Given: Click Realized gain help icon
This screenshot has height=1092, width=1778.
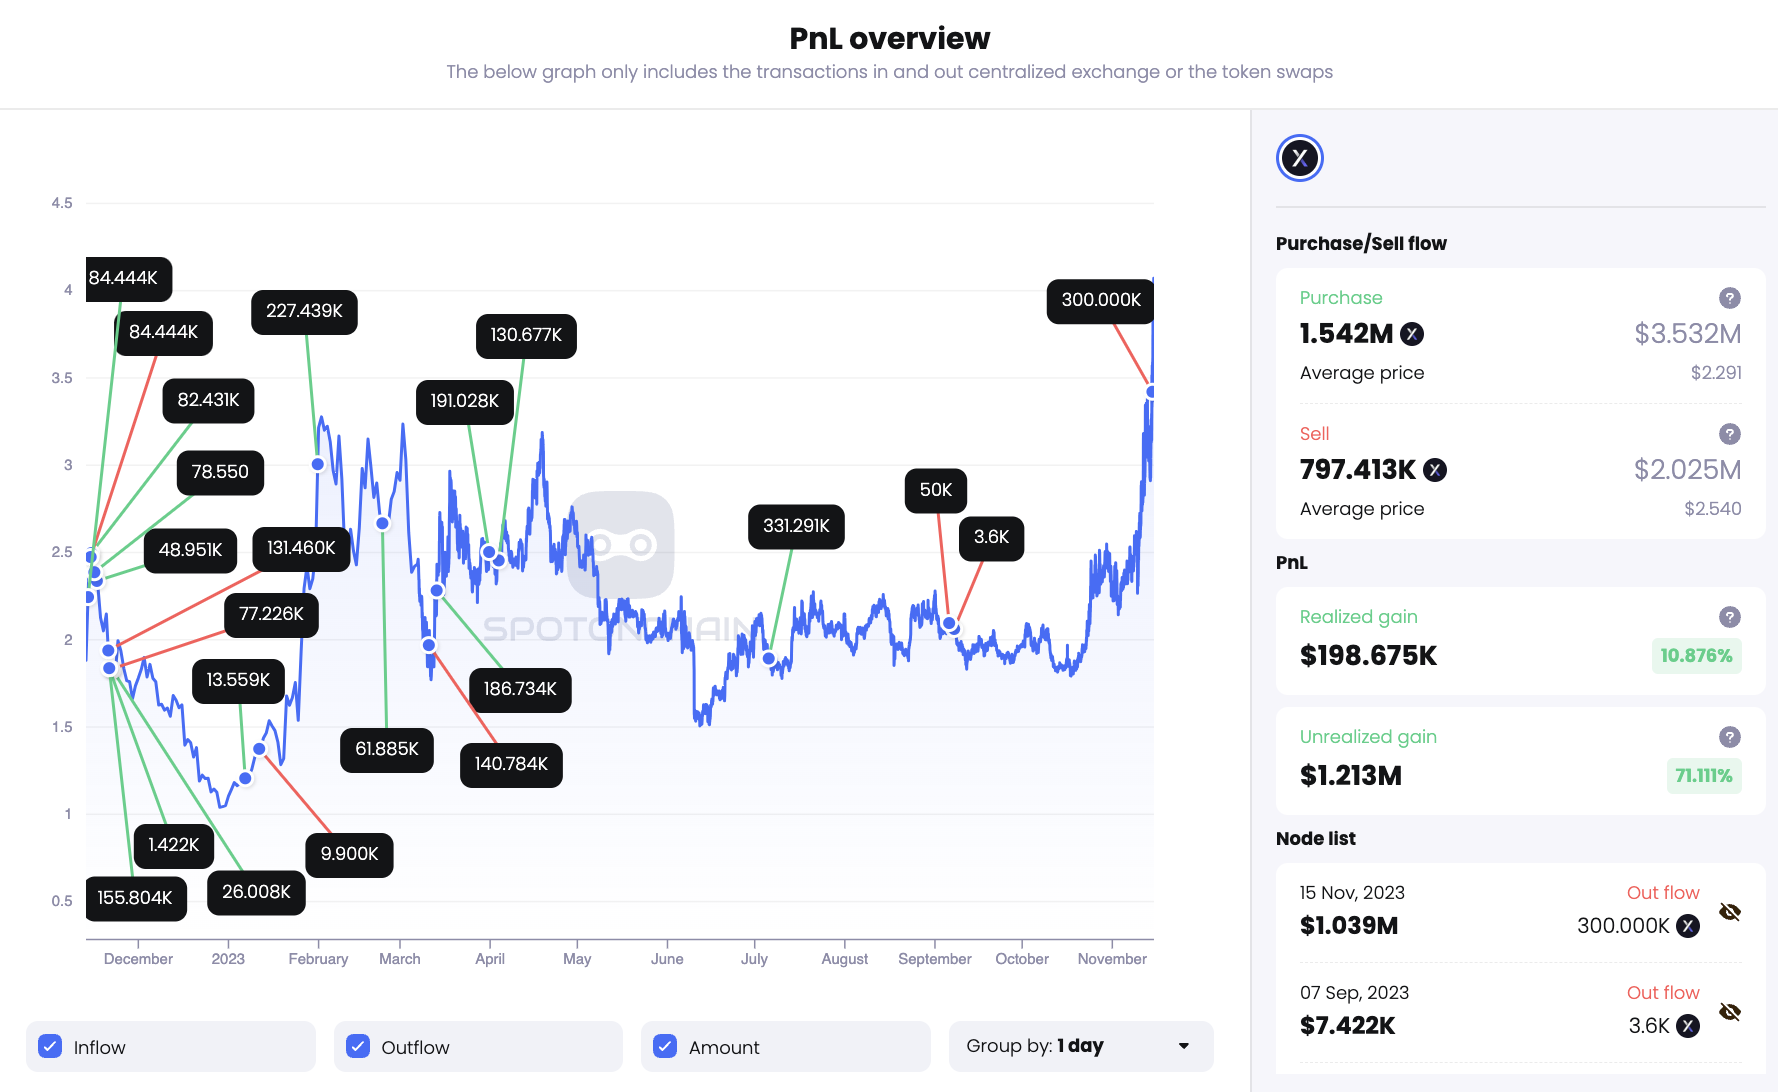Looking at the screenshot, I should click(1729, 617).
